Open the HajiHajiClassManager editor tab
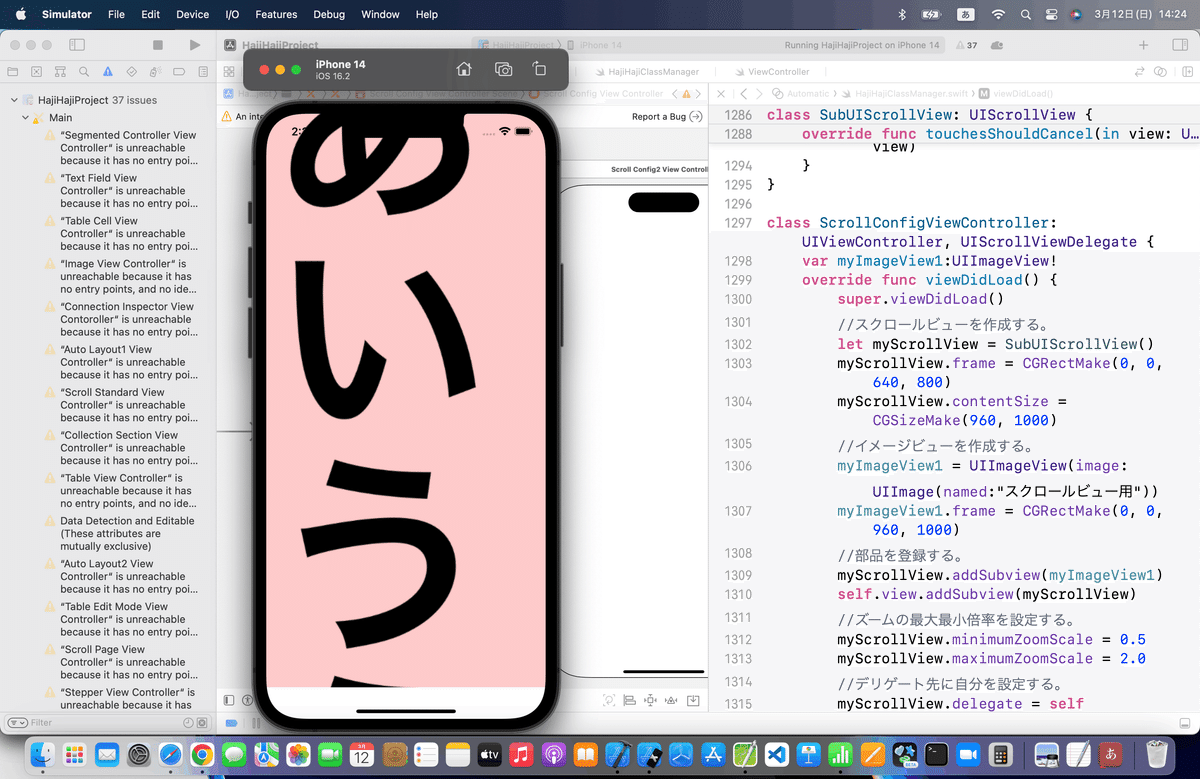The image size is (1200, 779). pos(650,72)
